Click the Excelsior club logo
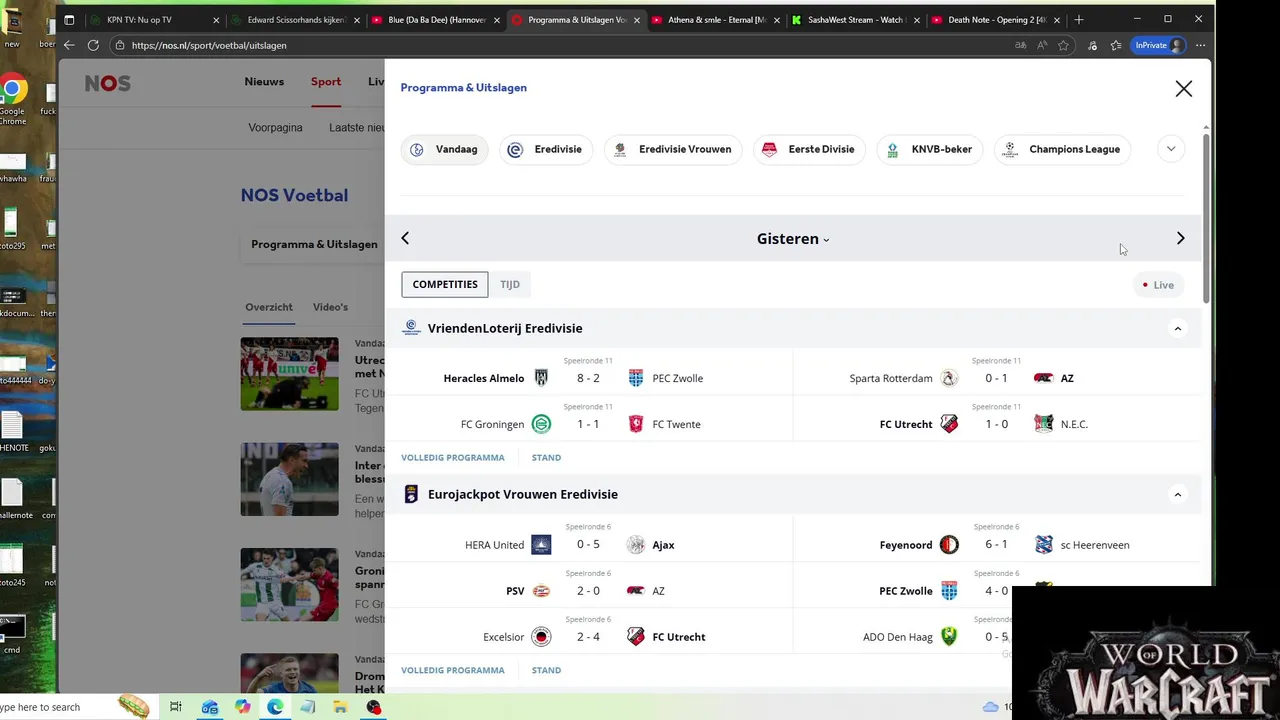Viewport: 1280px width, 720px height. 541,637
